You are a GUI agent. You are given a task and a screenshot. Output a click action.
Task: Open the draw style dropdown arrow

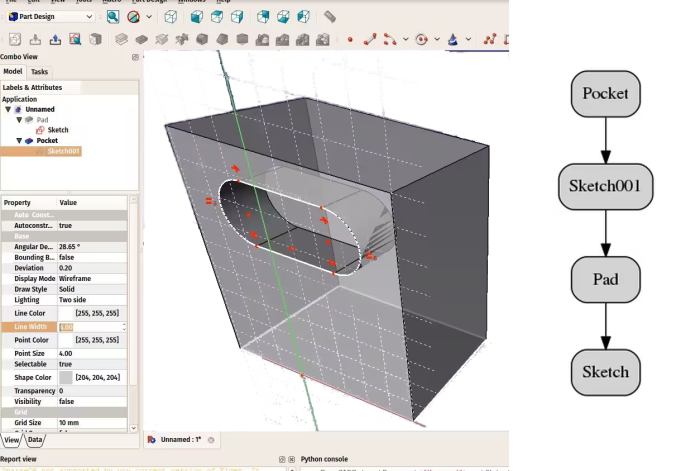pos(149,17)
